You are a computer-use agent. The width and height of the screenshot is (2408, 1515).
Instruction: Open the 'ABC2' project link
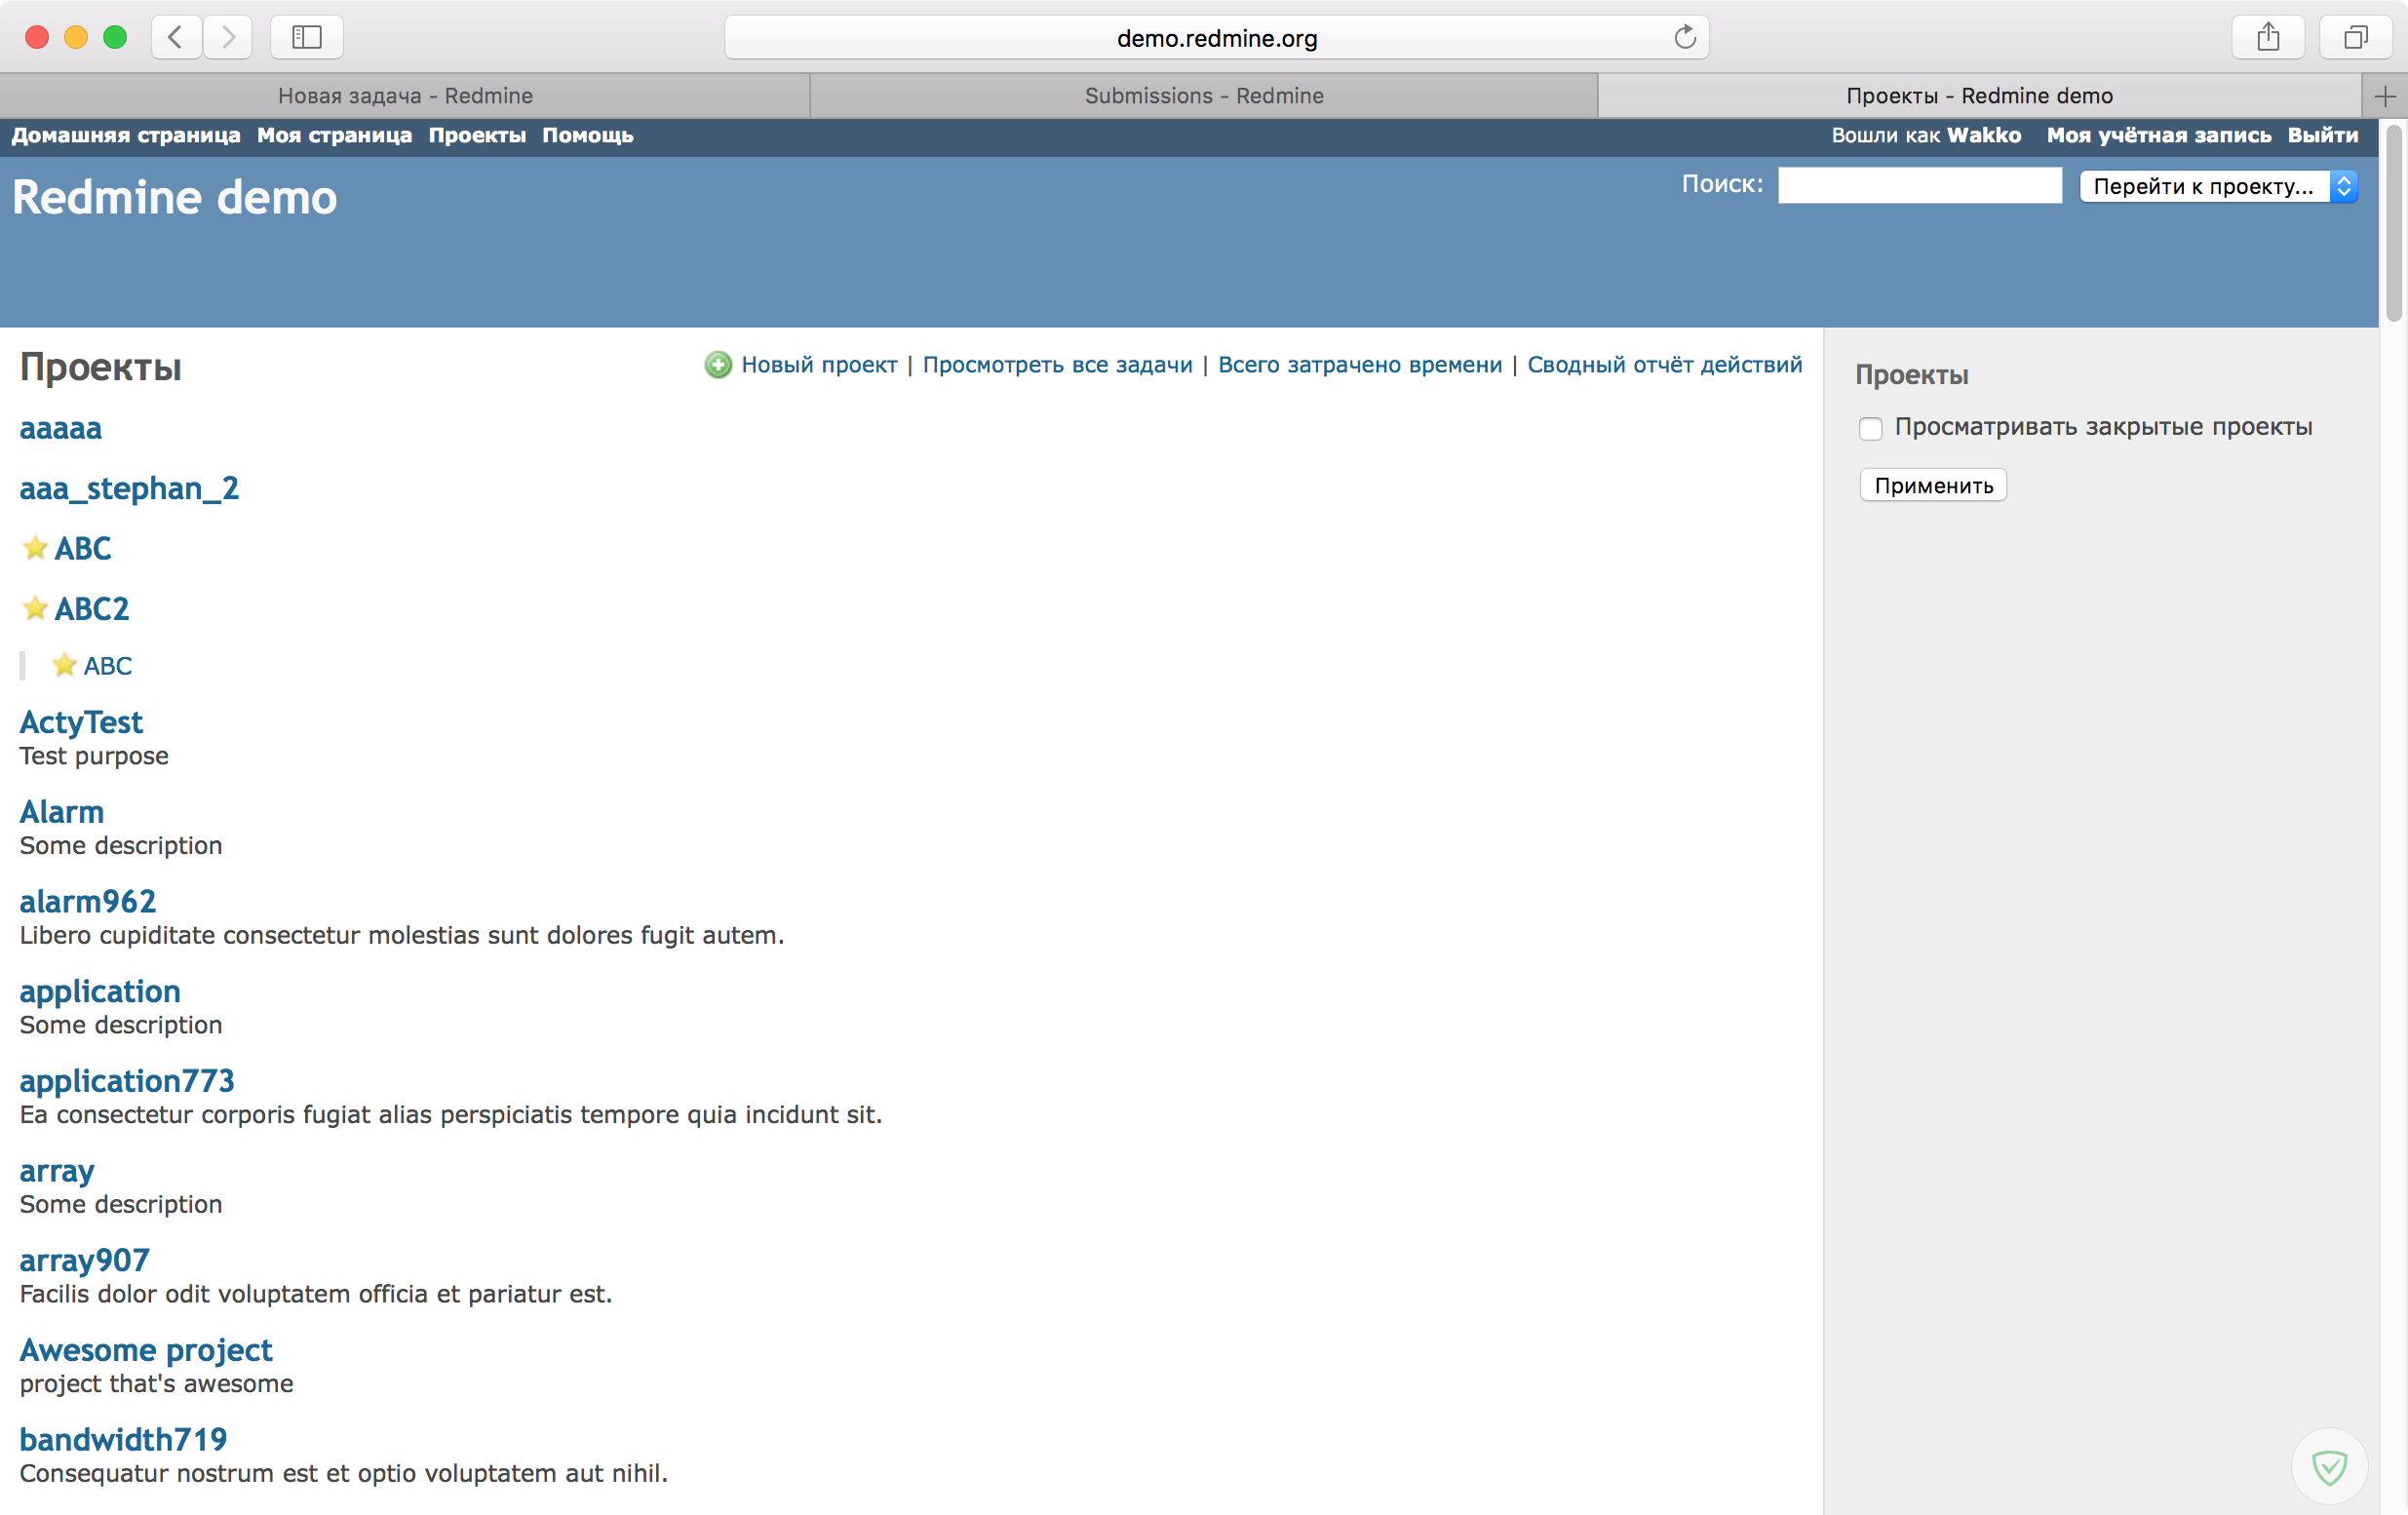click(91, 608)
